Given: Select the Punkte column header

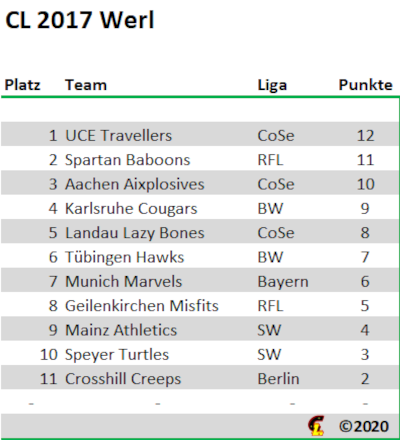Looking at the screenshot, I should pos(366,85).
